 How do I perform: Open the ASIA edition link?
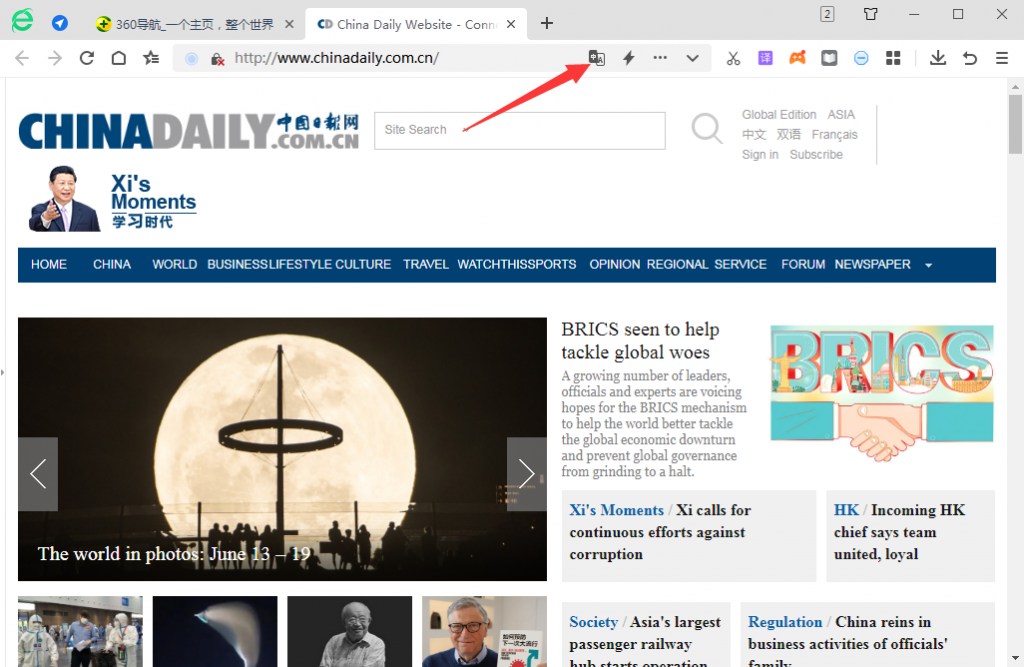[x=841, y=114]
